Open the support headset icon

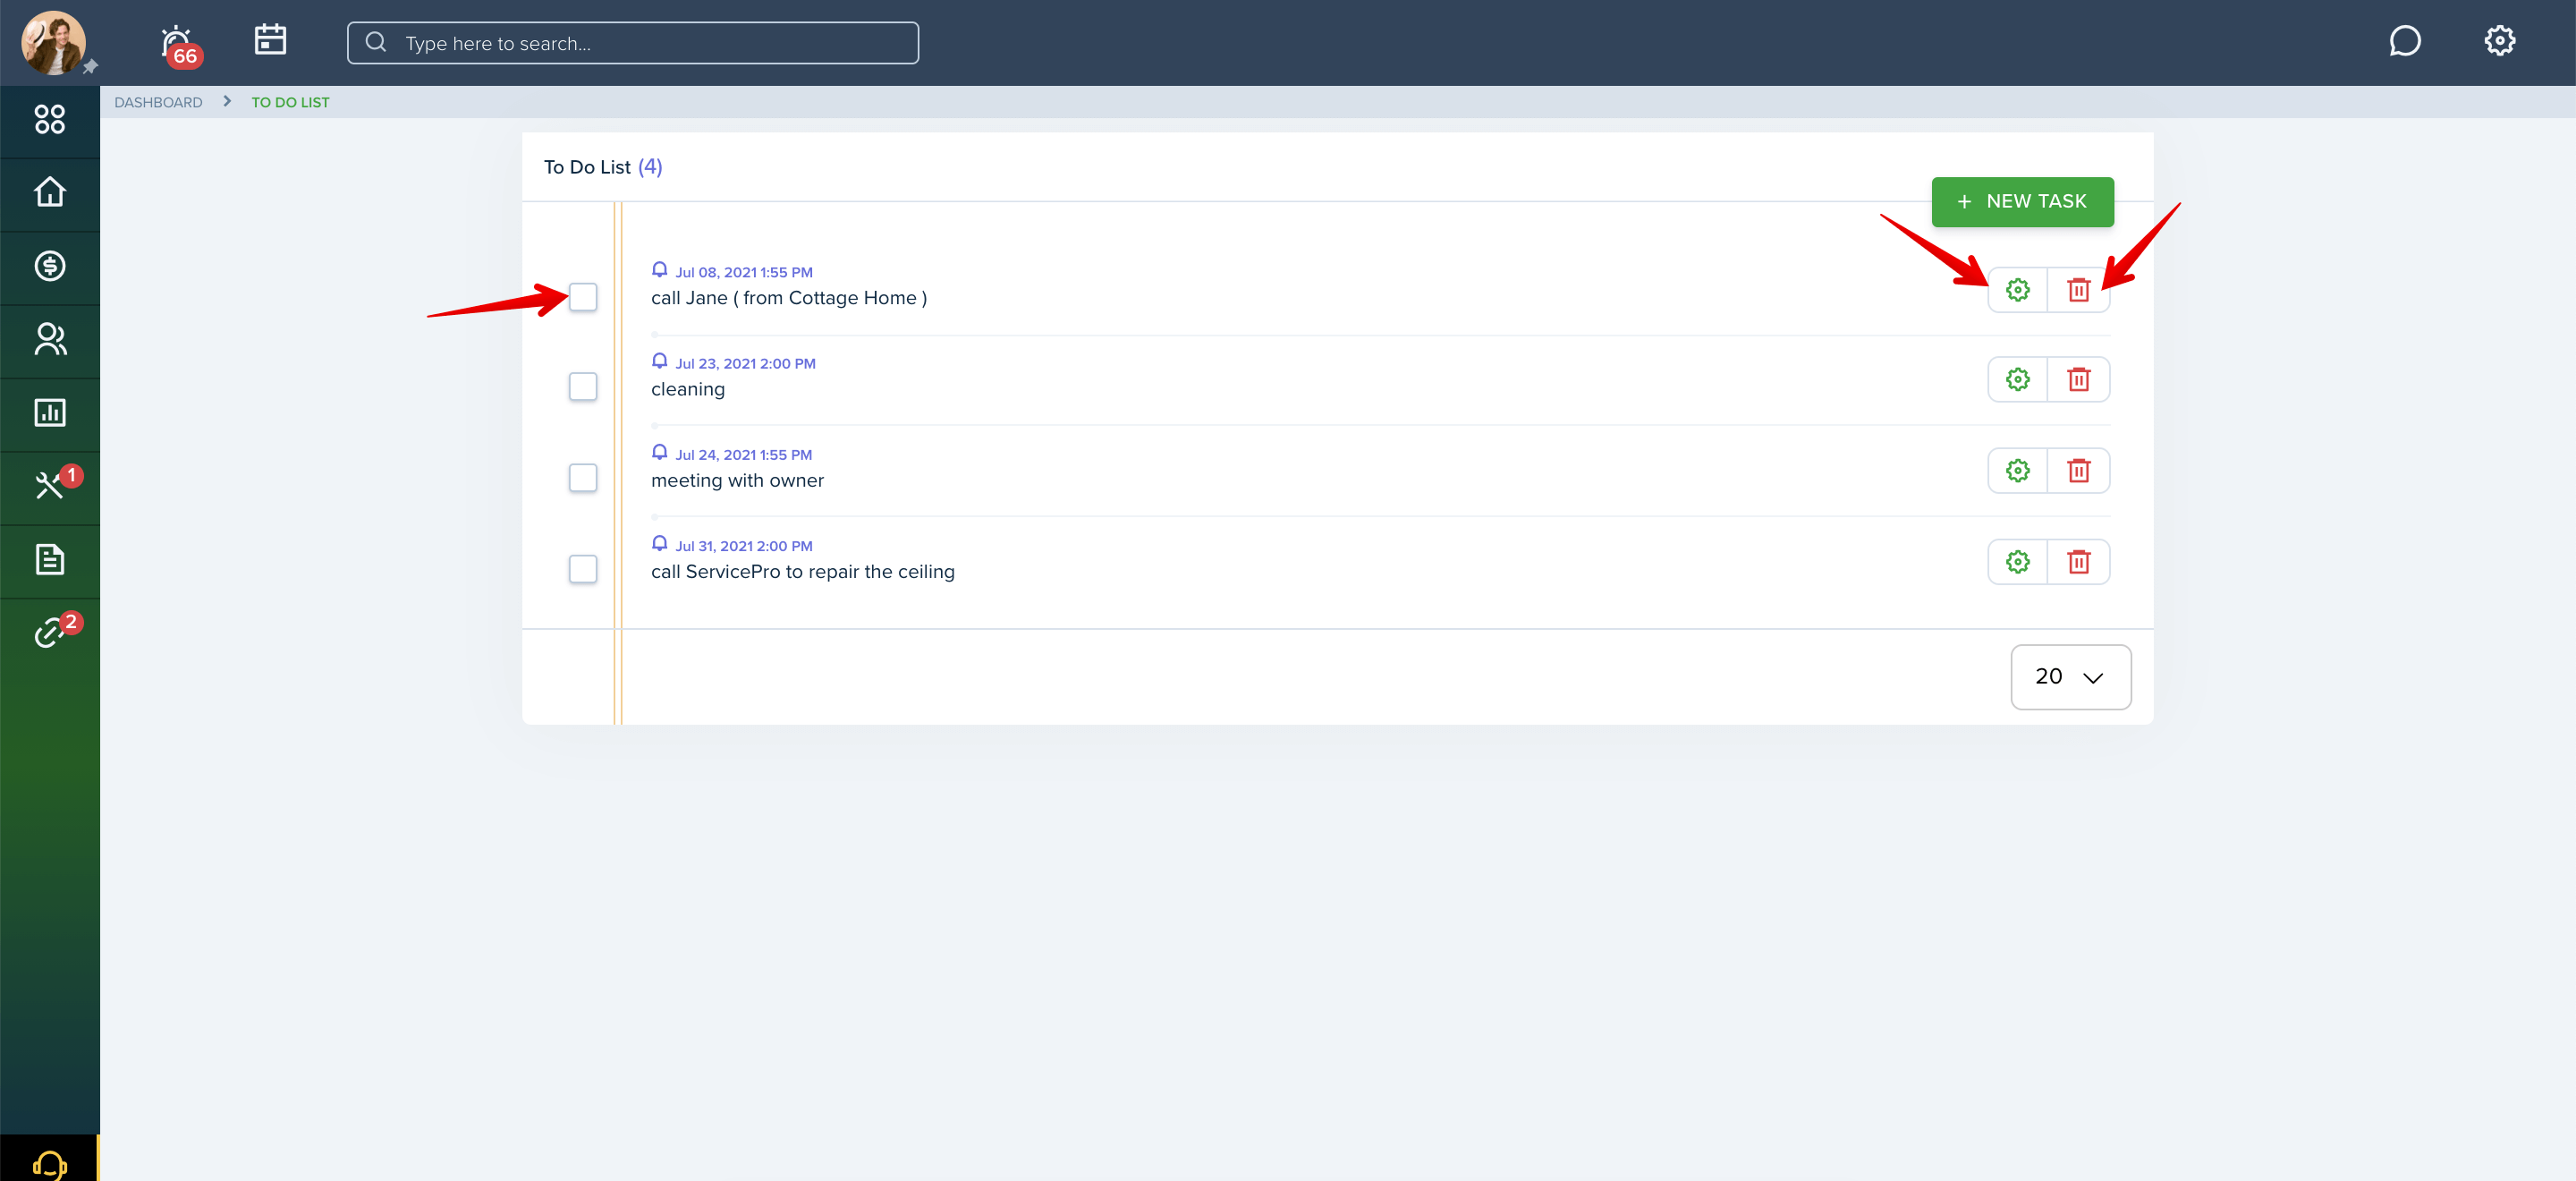point(50,1164)
